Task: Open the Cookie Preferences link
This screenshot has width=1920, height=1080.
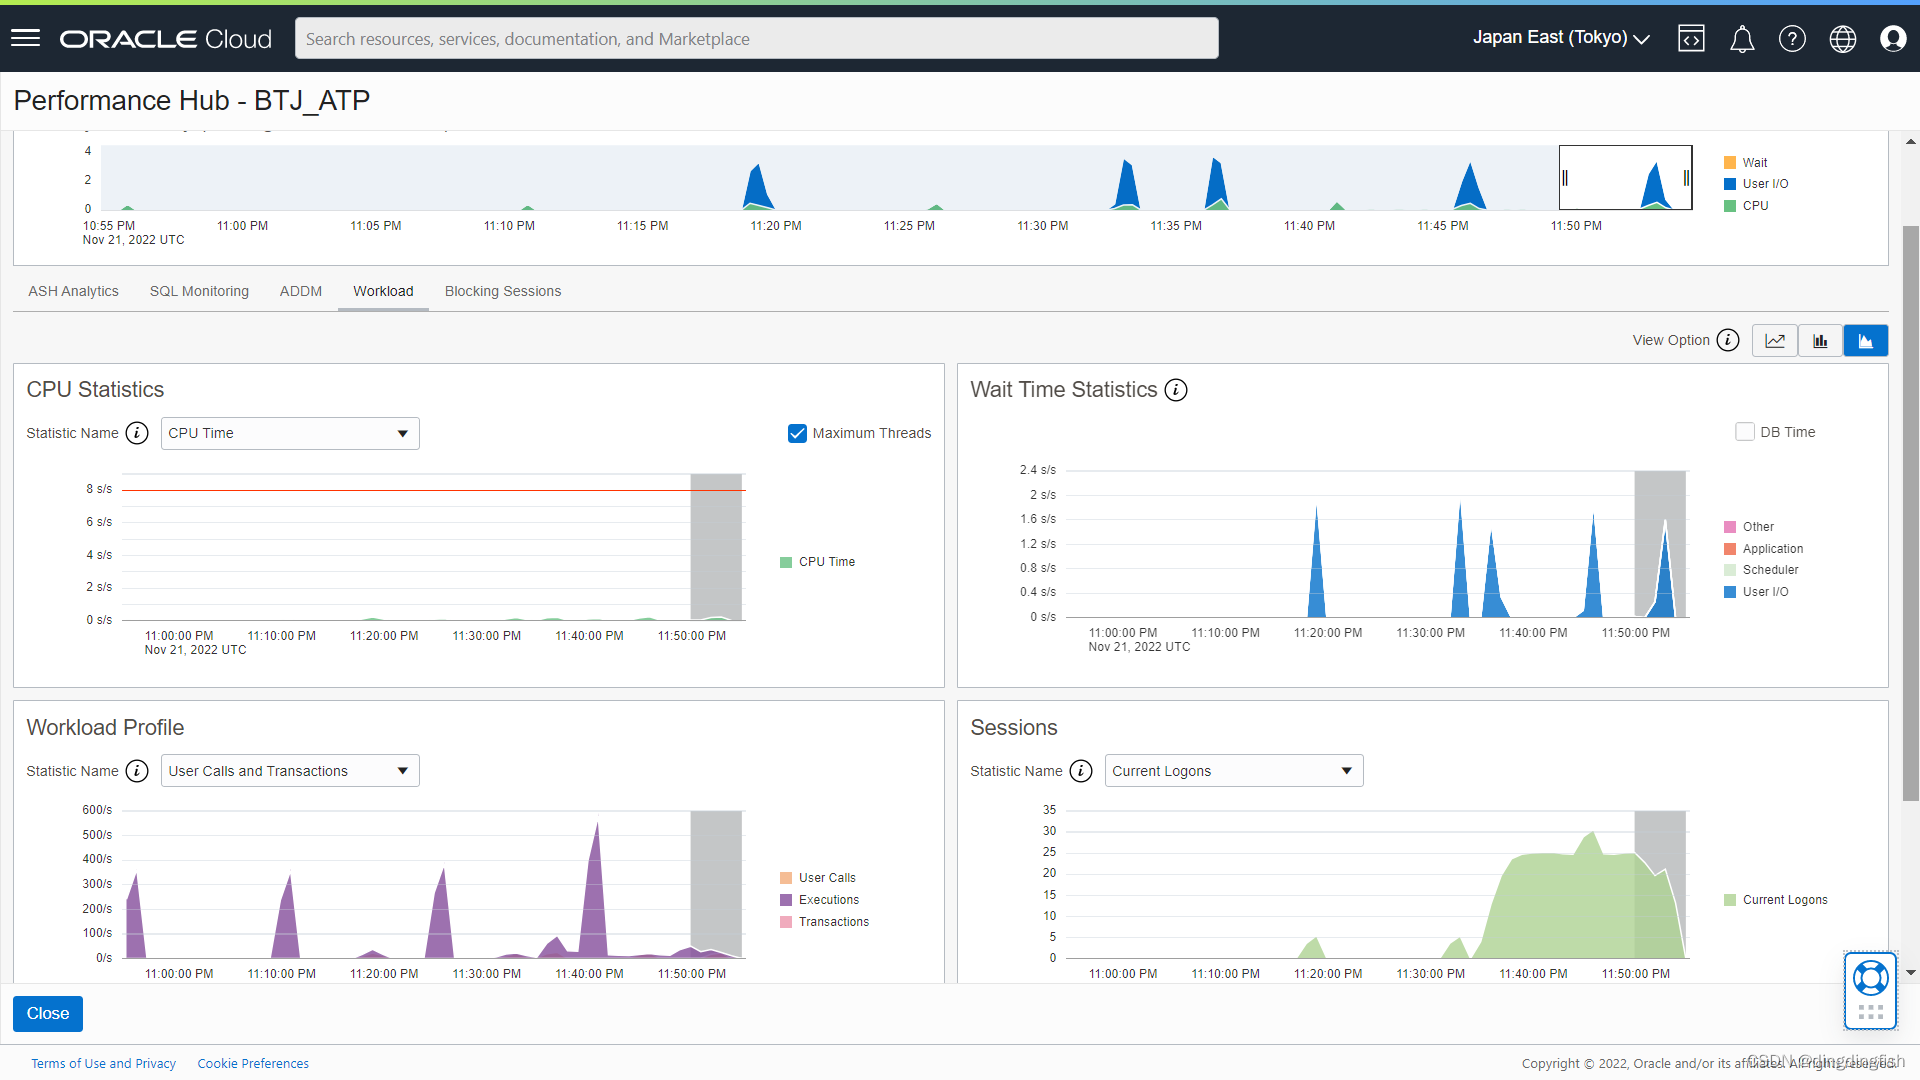Action: click(253, 1063)
